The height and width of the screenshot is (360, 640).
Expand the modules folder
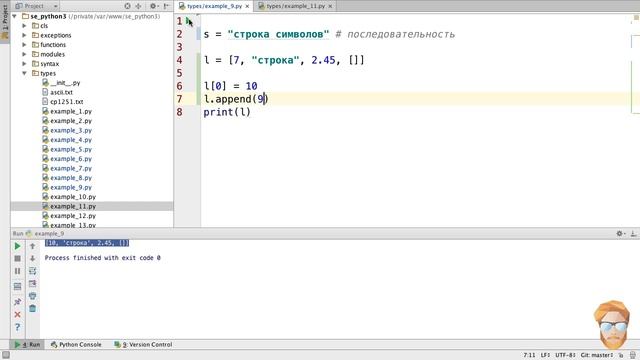point(24,54)
